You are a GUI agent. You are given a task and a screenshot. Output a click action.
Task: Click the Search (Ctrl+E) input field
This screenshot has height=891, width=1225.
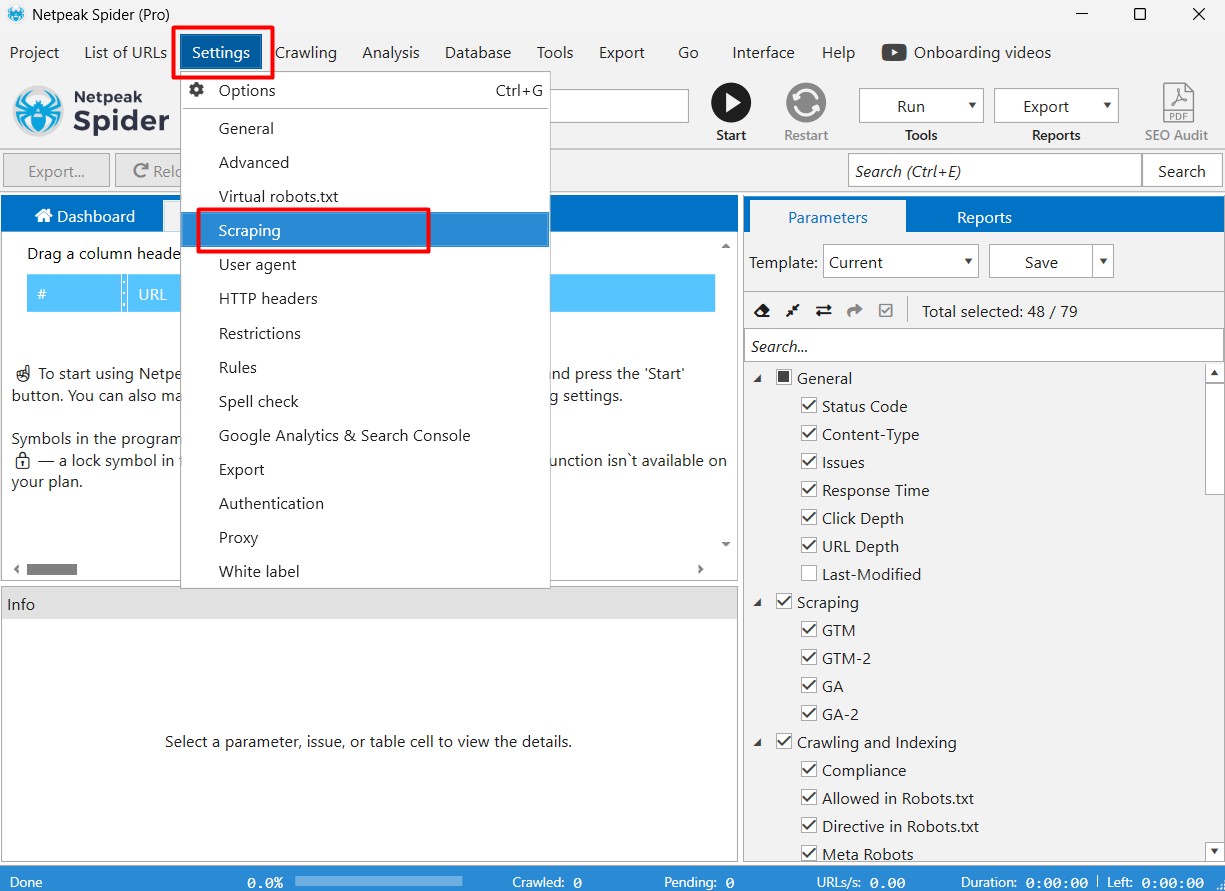pyautogui.click(x=995, y=171)
